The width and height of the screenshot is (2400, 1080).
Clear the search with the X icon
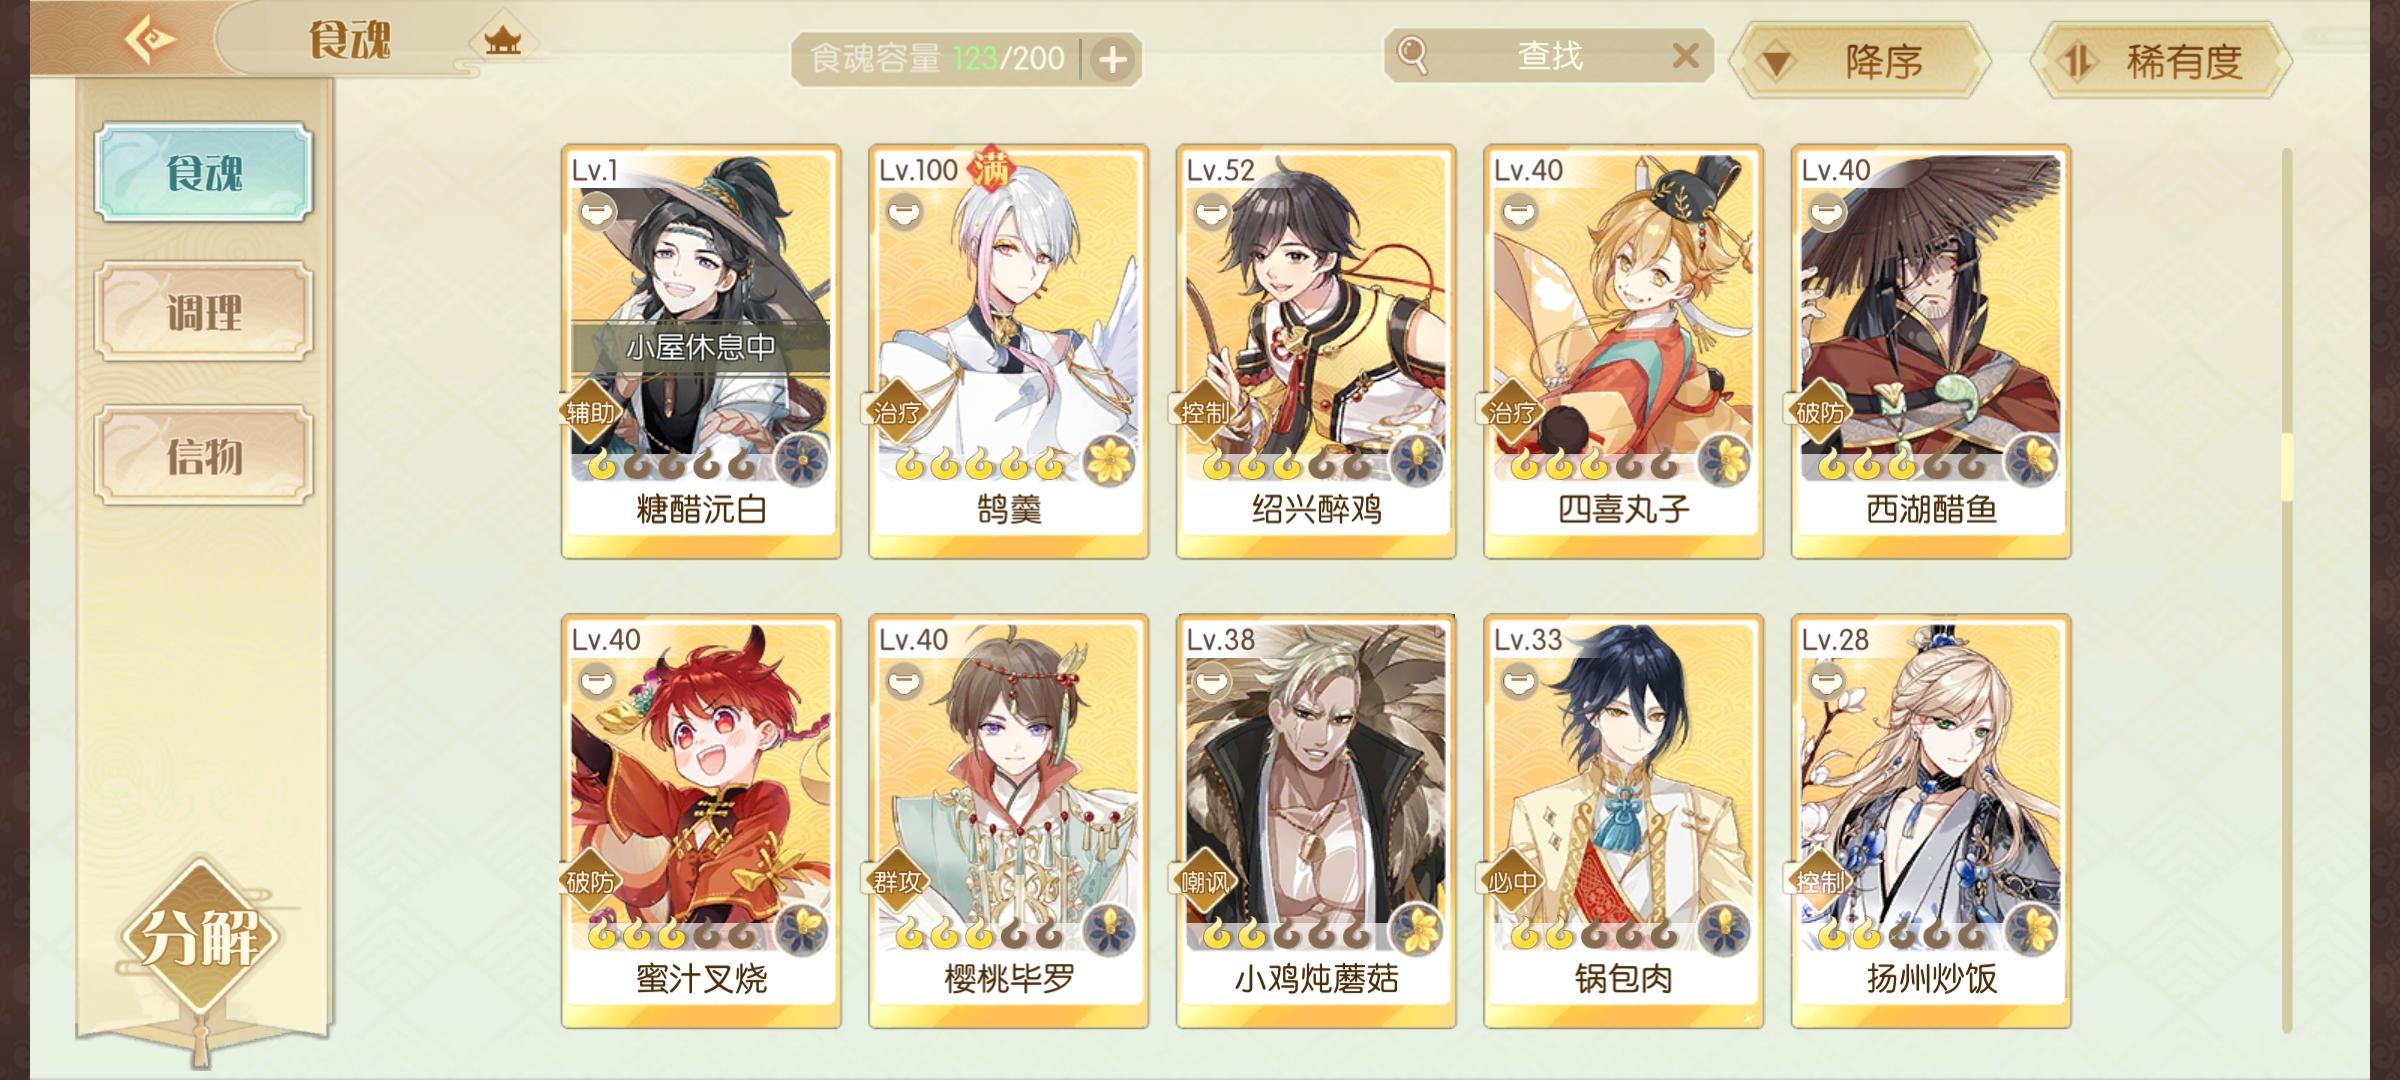(x=1685, y=55)
